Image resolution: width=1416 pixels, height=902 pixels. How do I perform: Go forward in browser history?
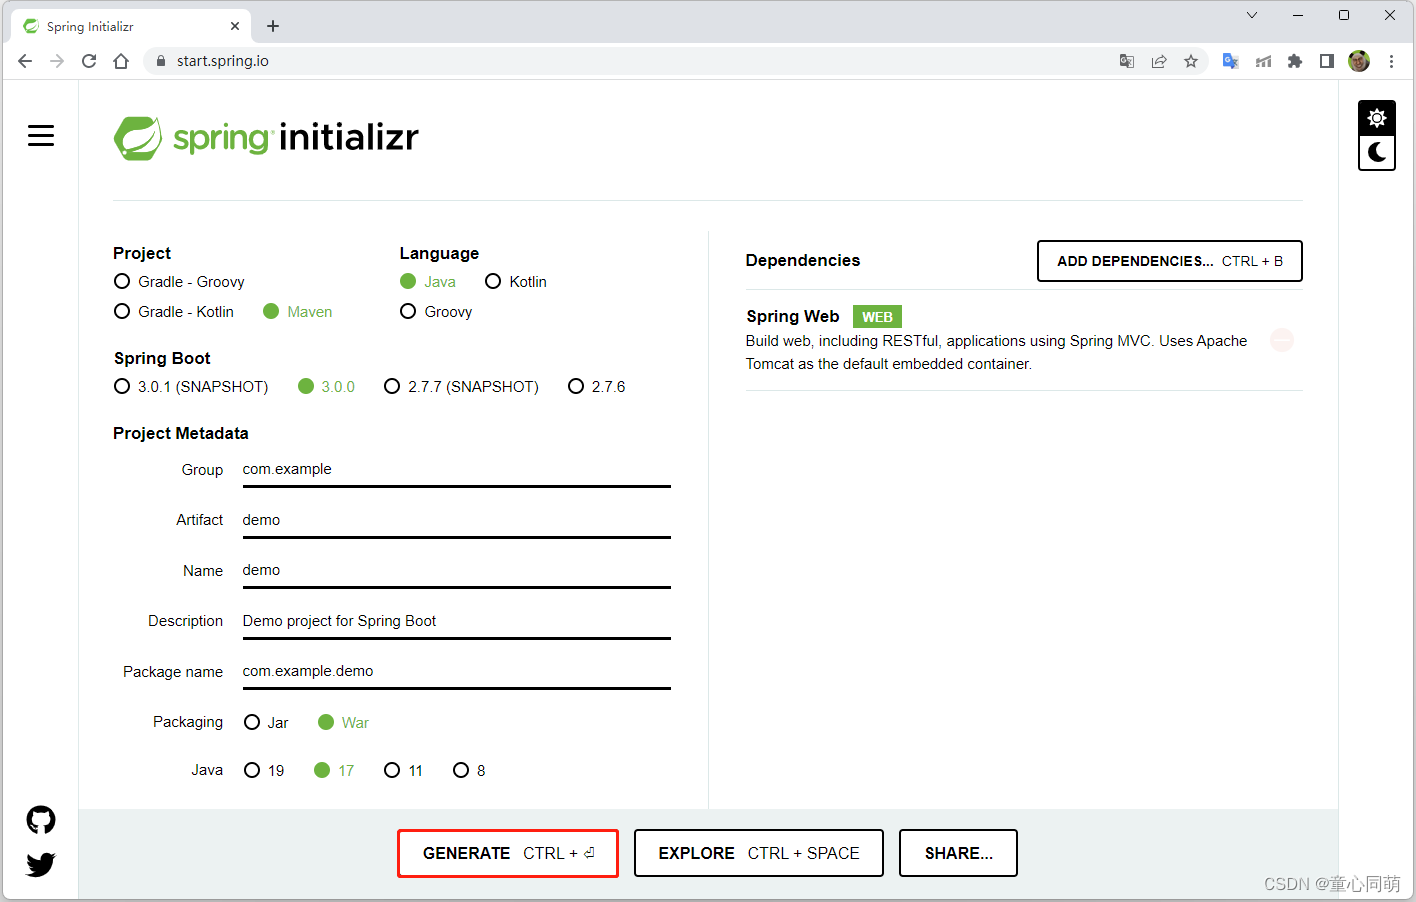coord(57,61)
